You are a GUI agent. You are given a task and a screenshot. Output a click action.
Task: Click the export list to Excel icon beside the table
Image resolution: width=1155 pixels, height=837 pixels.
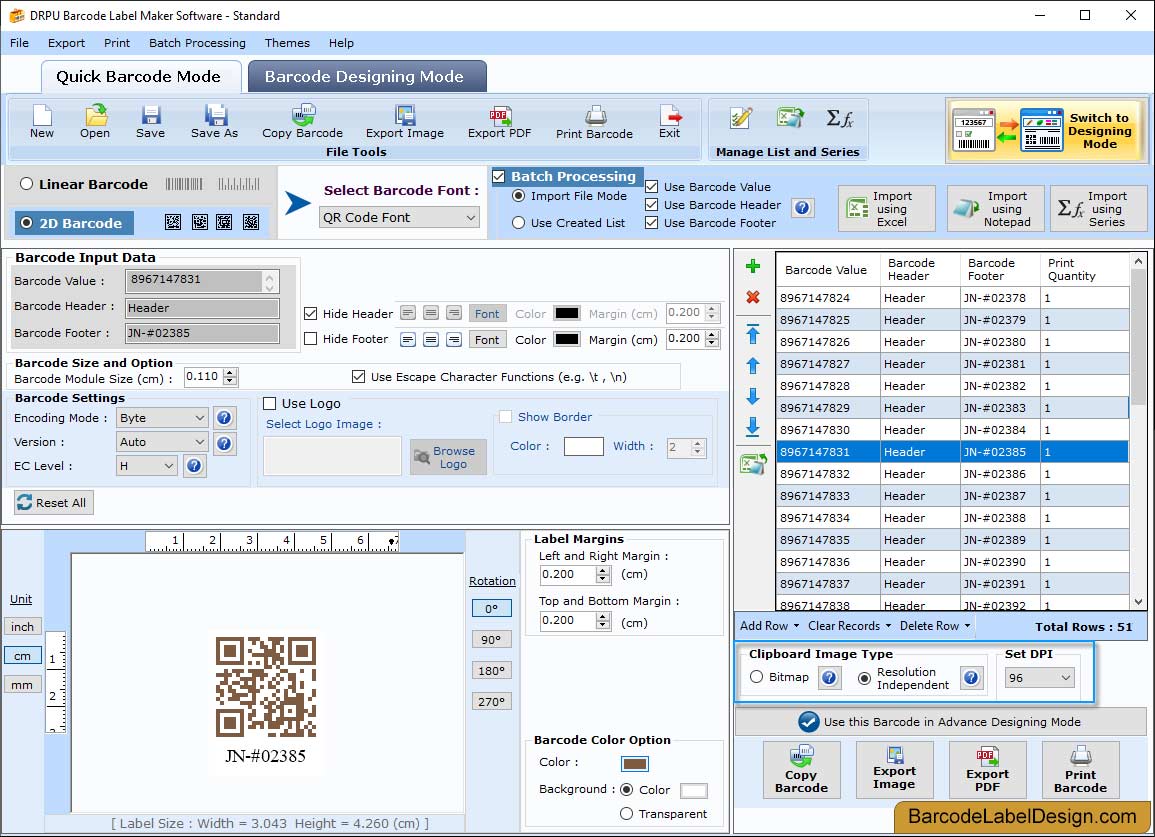tap(753, 463)
